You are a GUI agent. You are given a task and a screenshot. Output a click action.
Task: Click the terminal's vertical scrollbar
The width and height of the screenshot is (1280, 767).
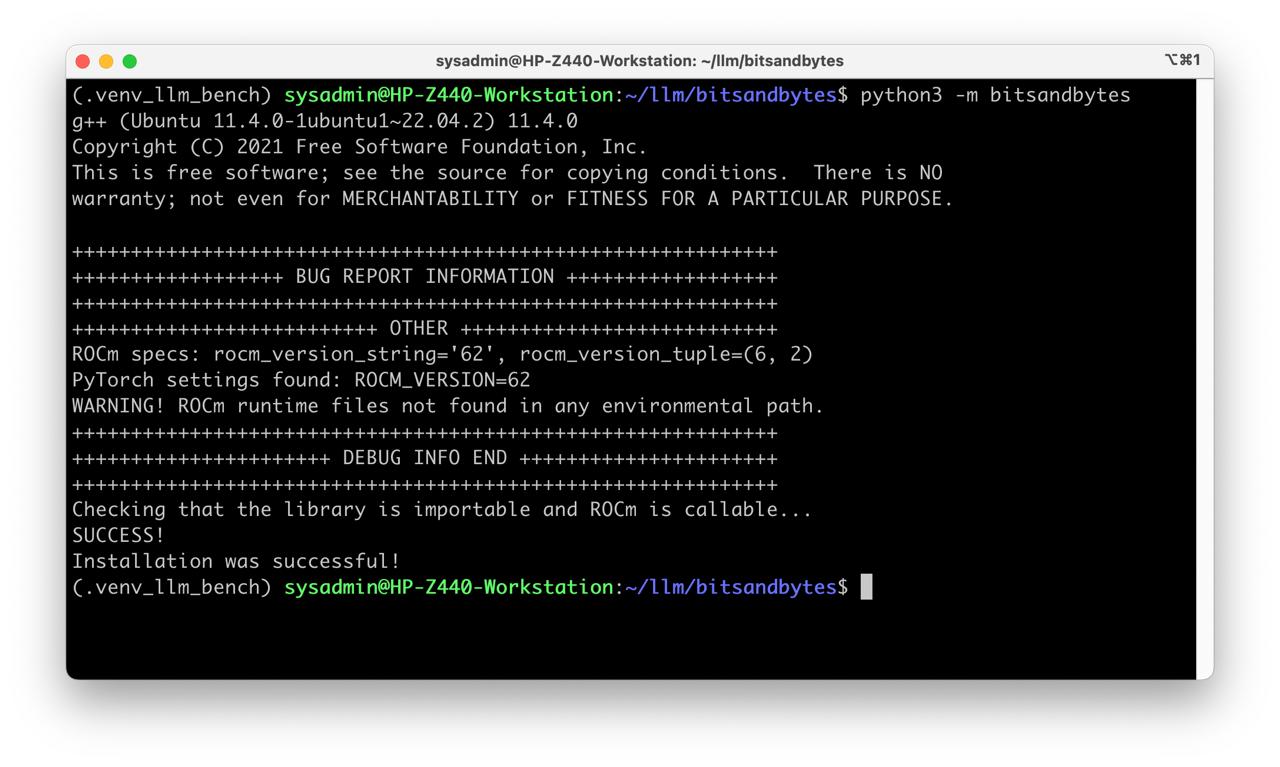point(1204,378)
